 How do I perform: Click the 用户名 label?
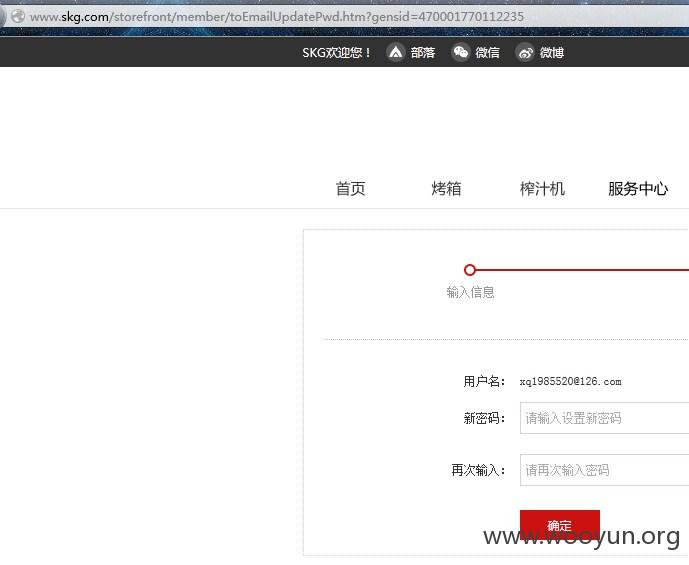pyautogui.click(x=484, y=381)
